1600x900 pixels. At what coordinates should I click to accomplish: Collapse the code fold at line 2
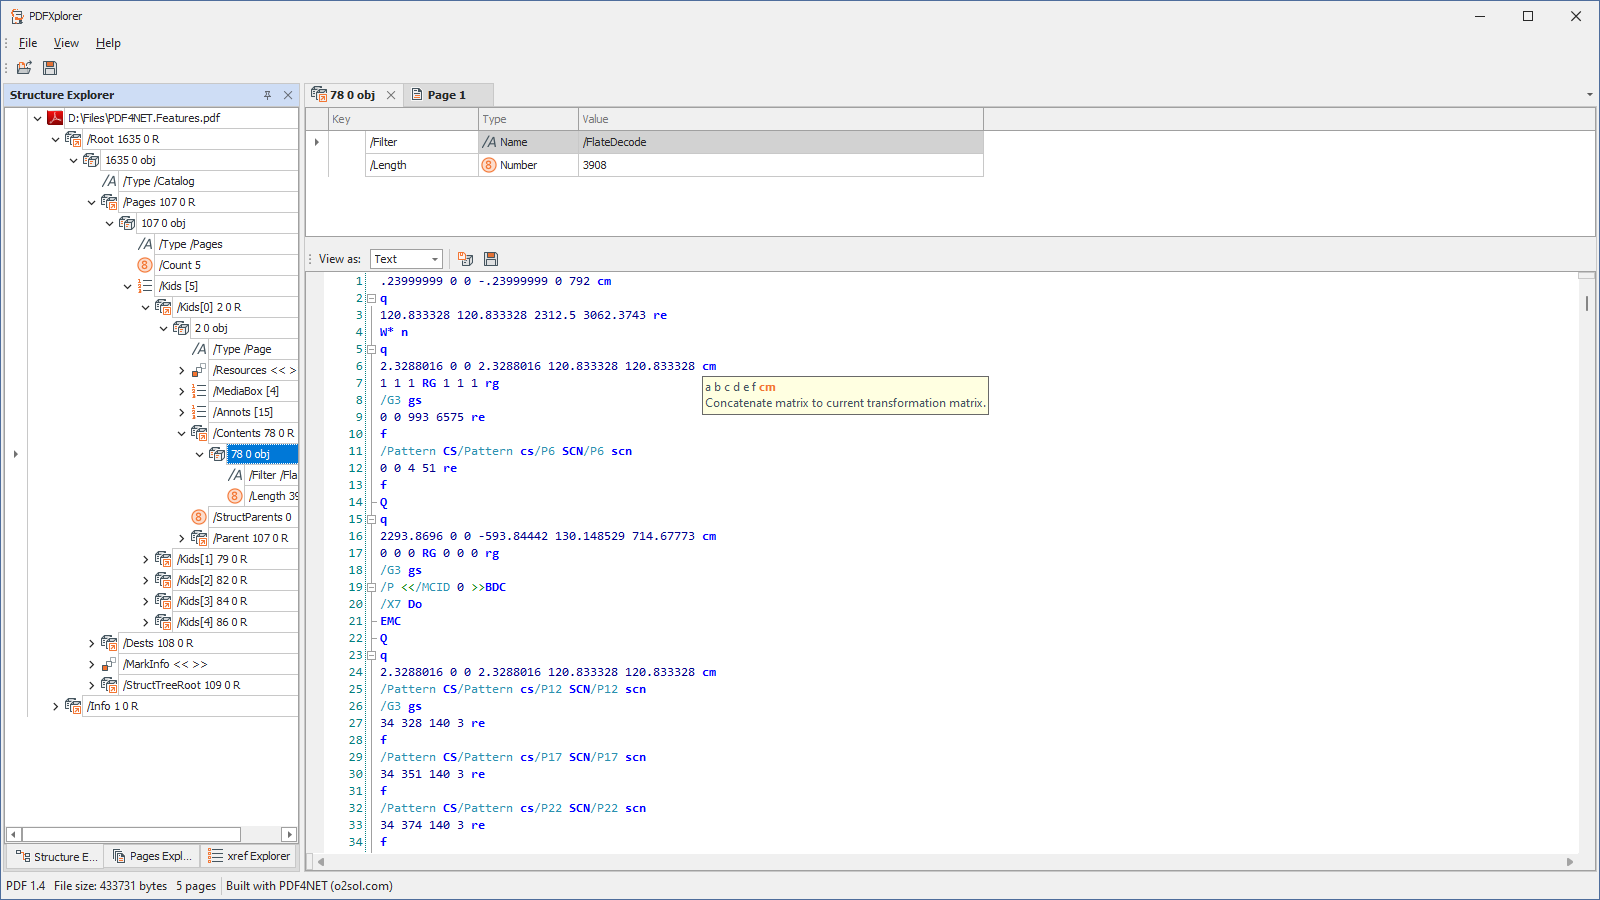coord(371,298)
